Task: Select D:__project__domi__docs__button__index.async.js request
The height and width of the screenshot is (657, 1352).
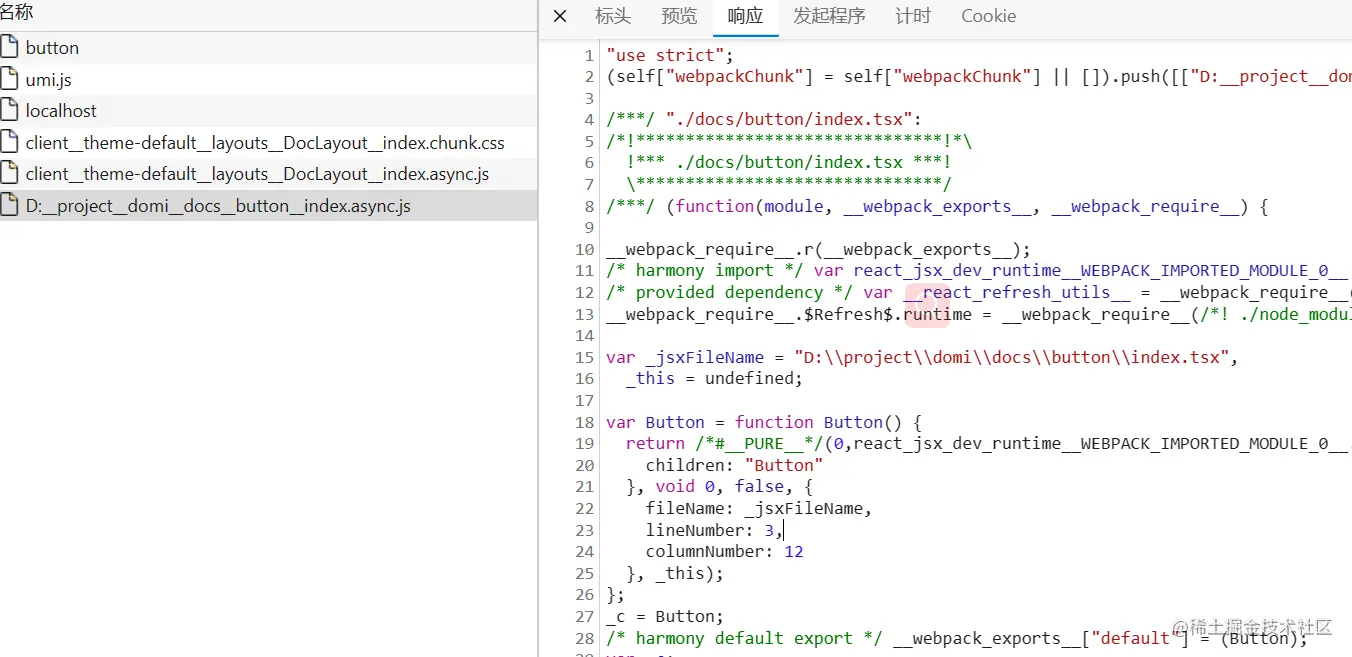Action: point(268,205)
